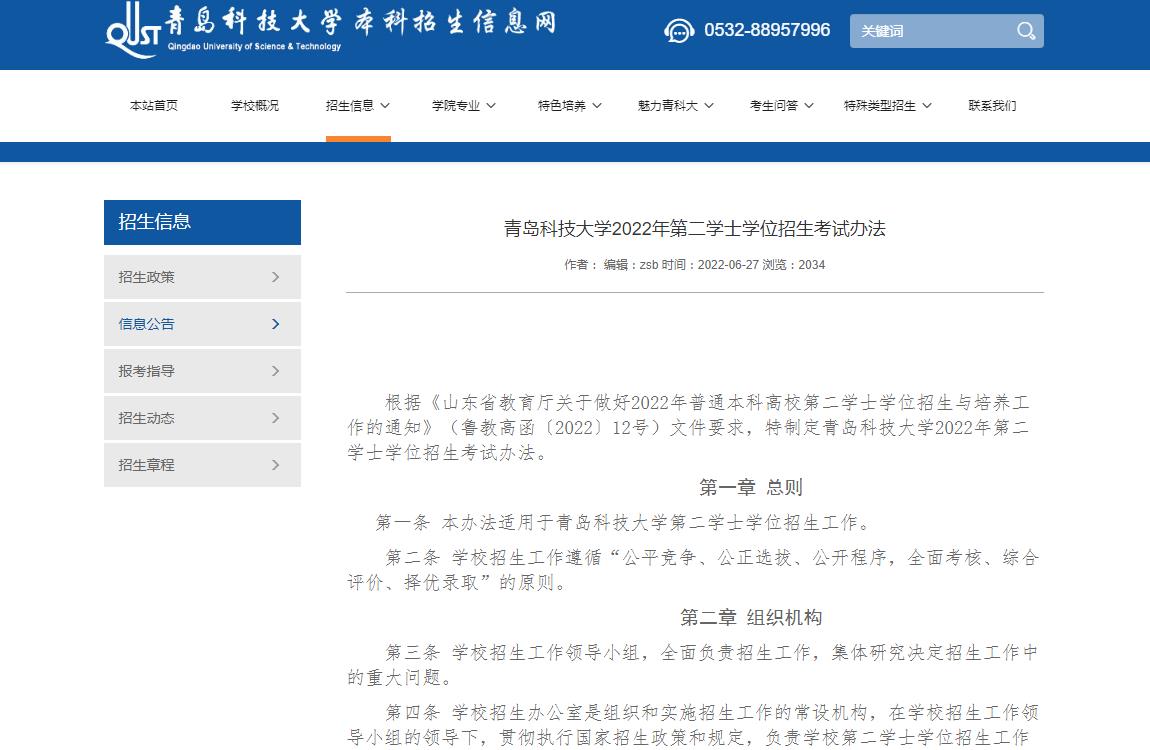
Task: Expand the chevron beside 考生问答
Action: coord(809,106)
